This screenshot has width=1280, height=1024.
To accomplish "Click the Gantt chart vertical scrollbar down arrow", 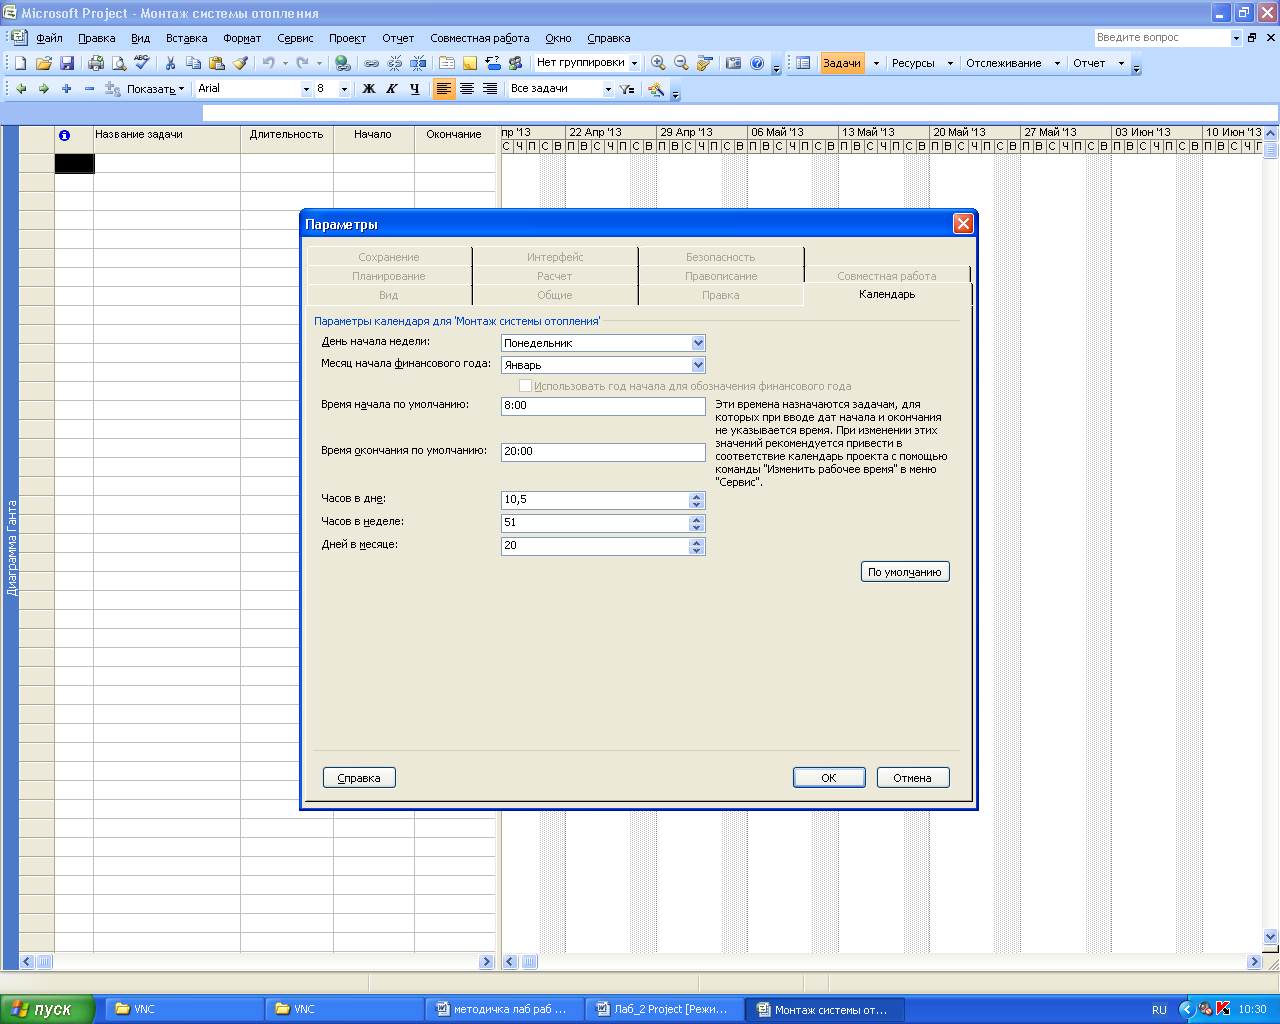I will tap(1271, 937).
